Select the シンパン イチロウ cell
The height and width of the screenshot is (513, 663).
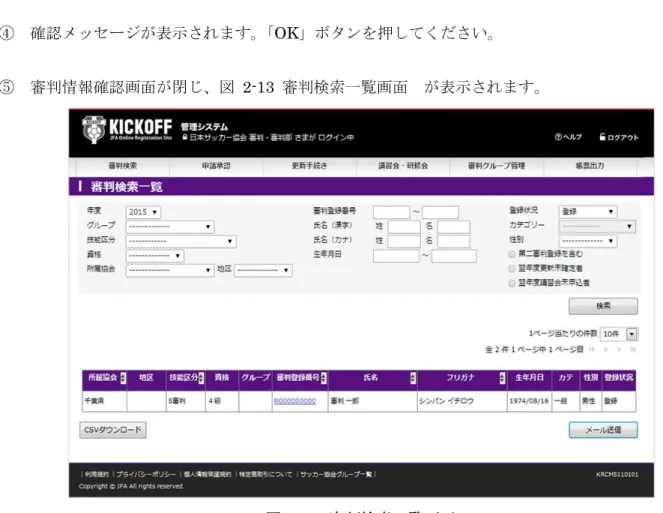pyautogui.click(x=462, y=401)
